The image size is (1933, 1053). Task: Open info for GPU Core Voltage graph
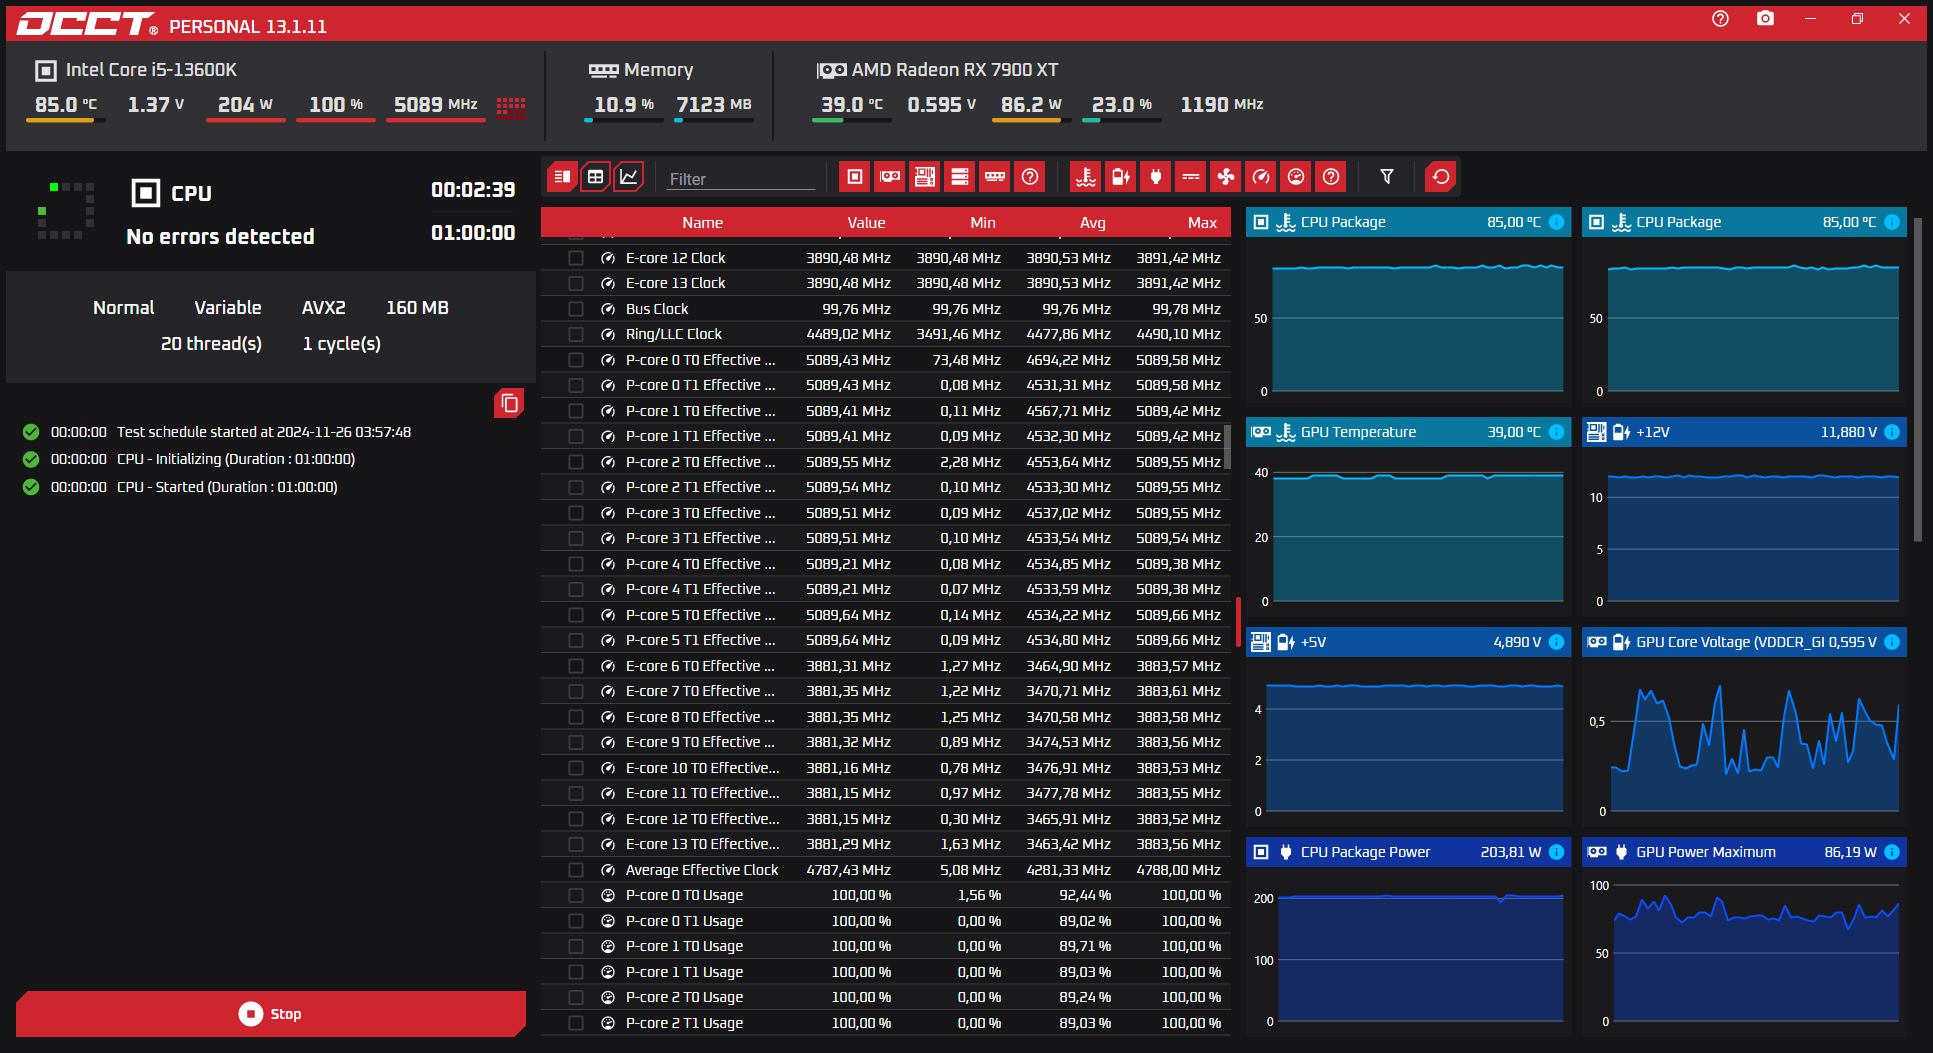tap(1892, 642)
